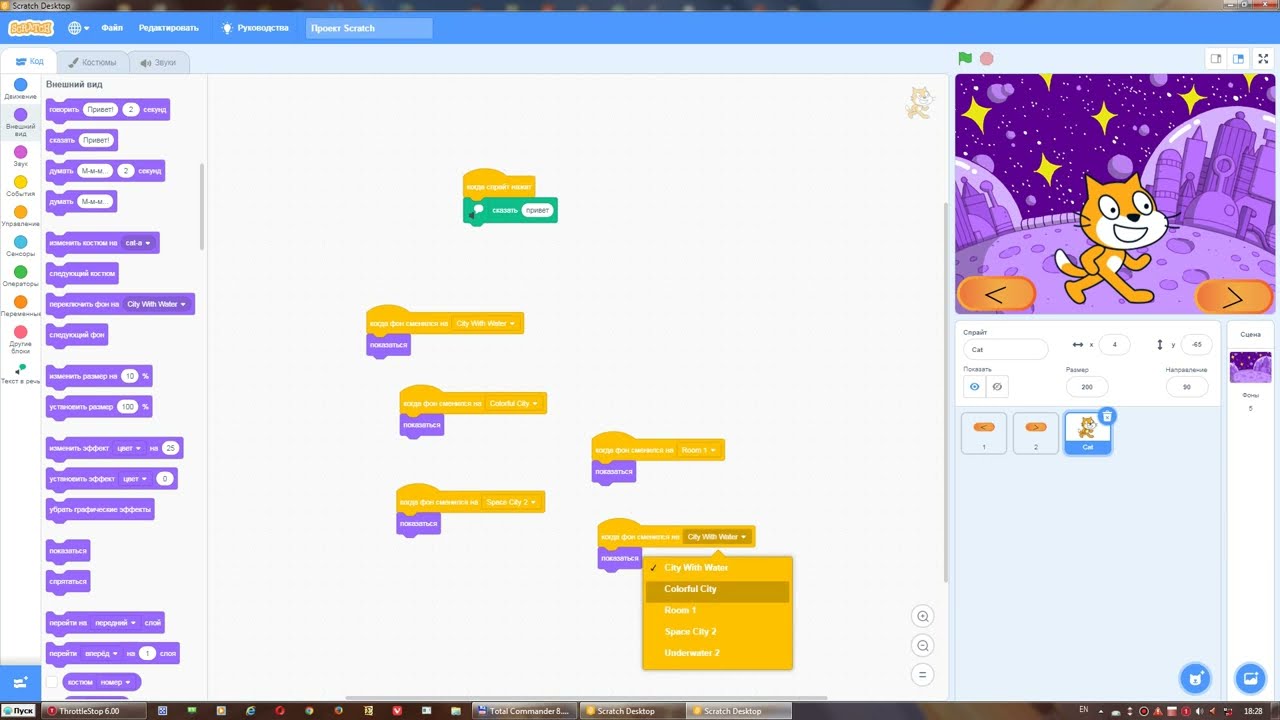Click the choose backdrop button
1280x720 pixels.
(1250, 679)
